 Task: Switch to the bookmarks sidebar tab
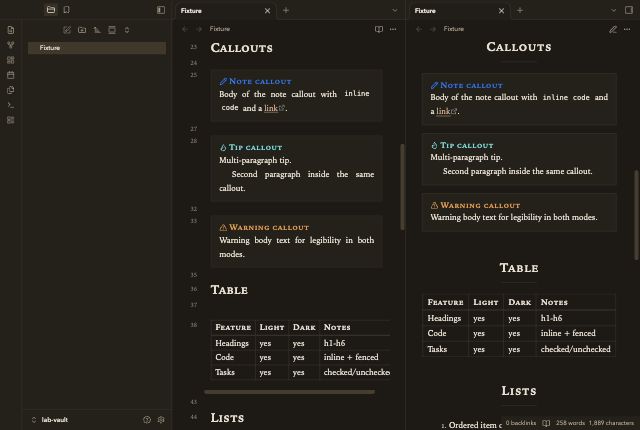[x=67, y=10]
